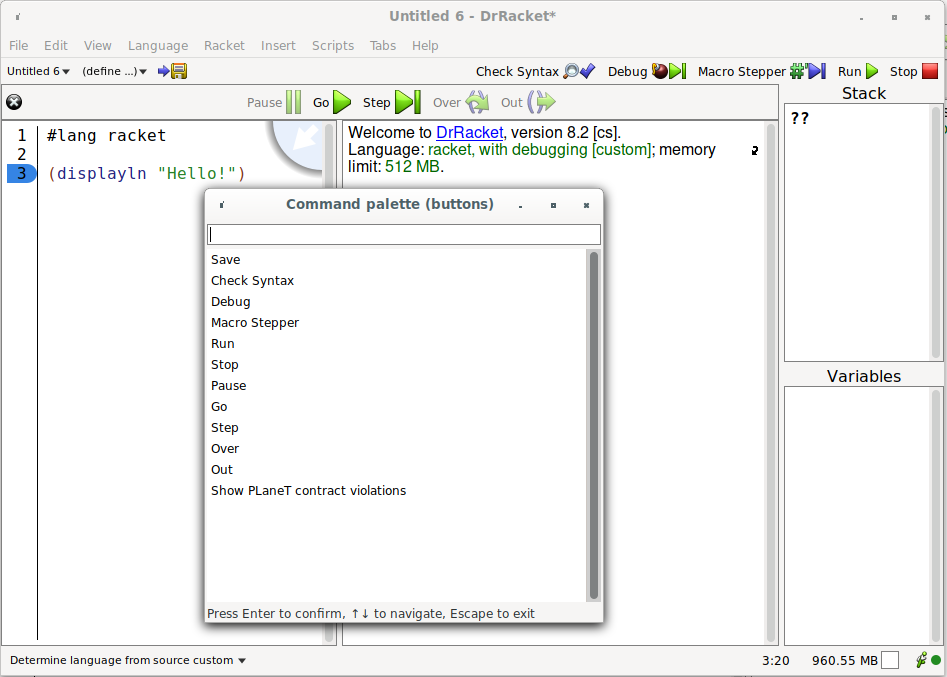Click the curved arrow icon in the interactions pane

click(754, 150)
